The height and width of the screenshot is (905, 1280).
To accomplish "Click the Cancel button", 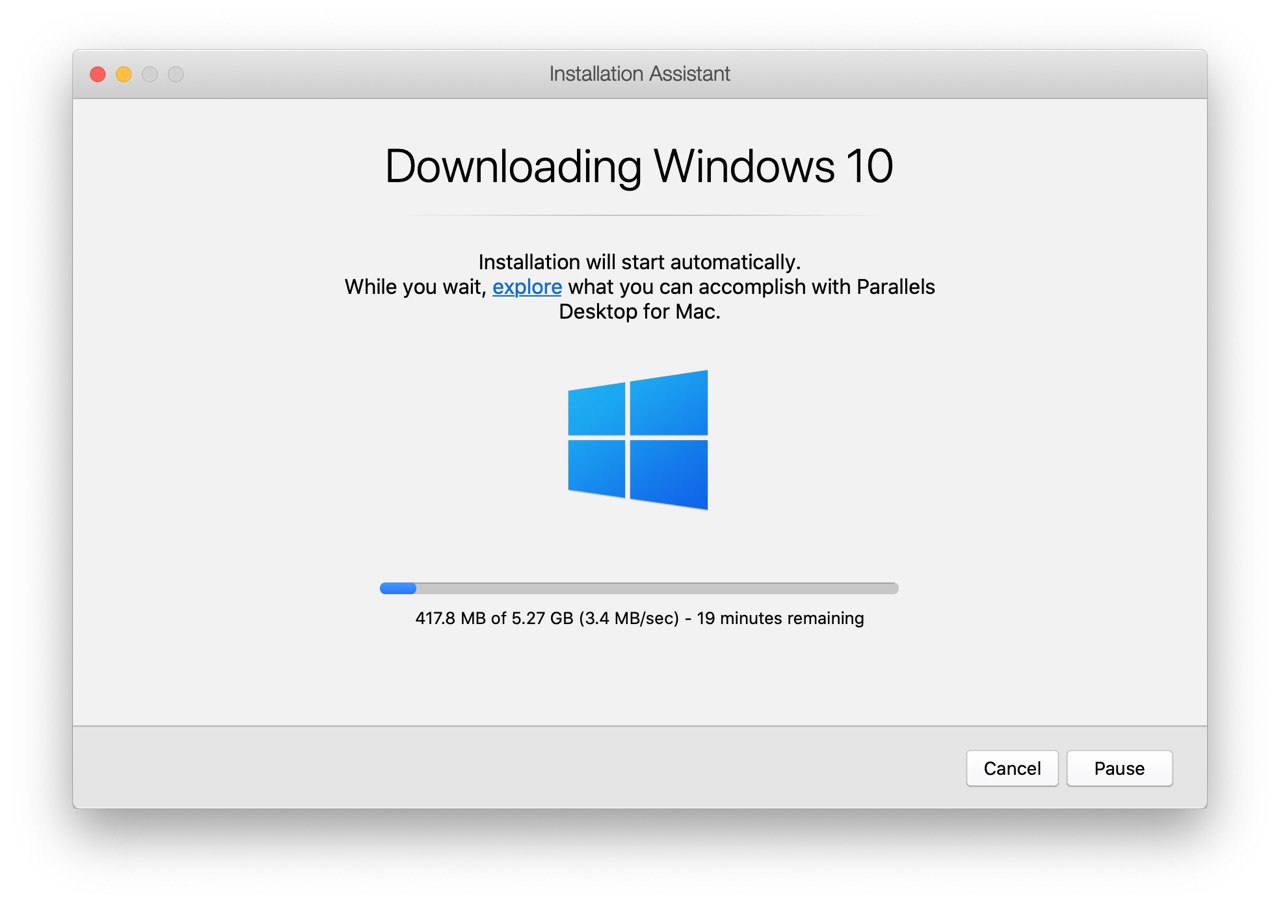I will point(1012,768).
